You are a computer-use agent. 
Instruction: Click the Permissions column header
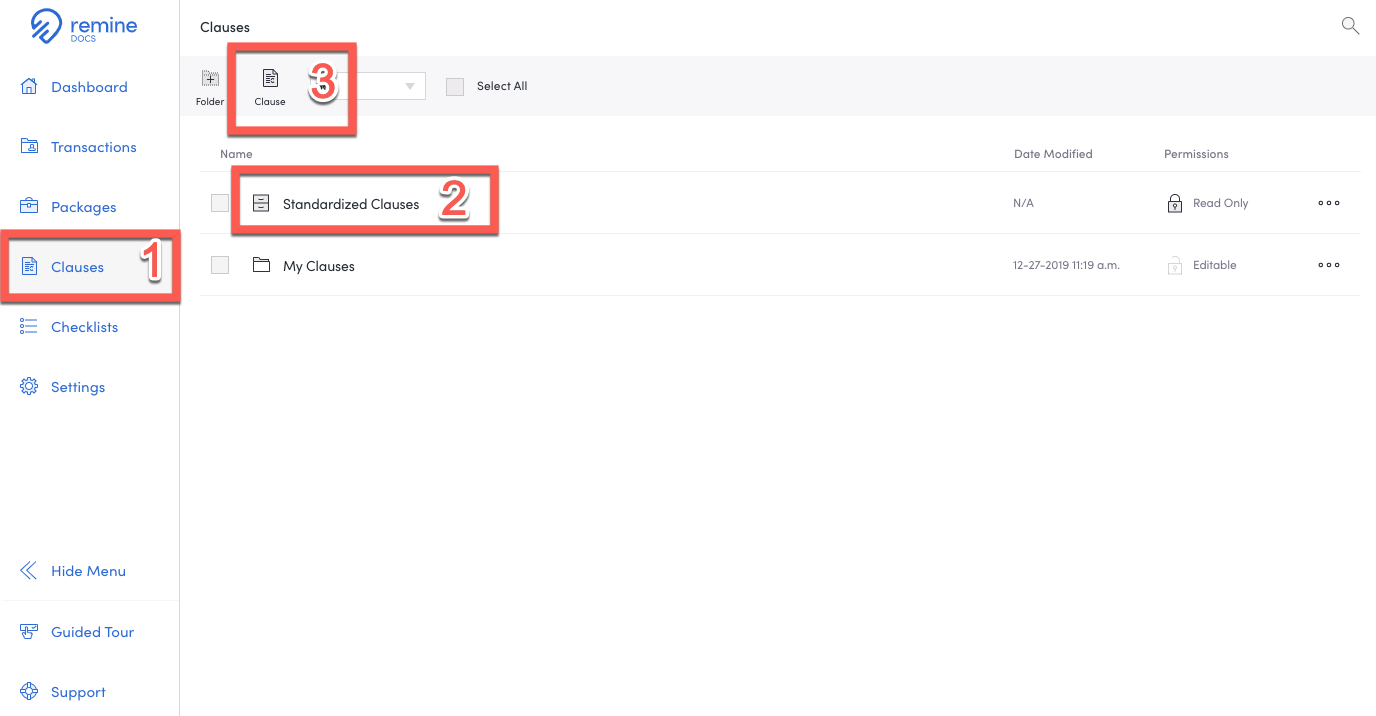1196,154
